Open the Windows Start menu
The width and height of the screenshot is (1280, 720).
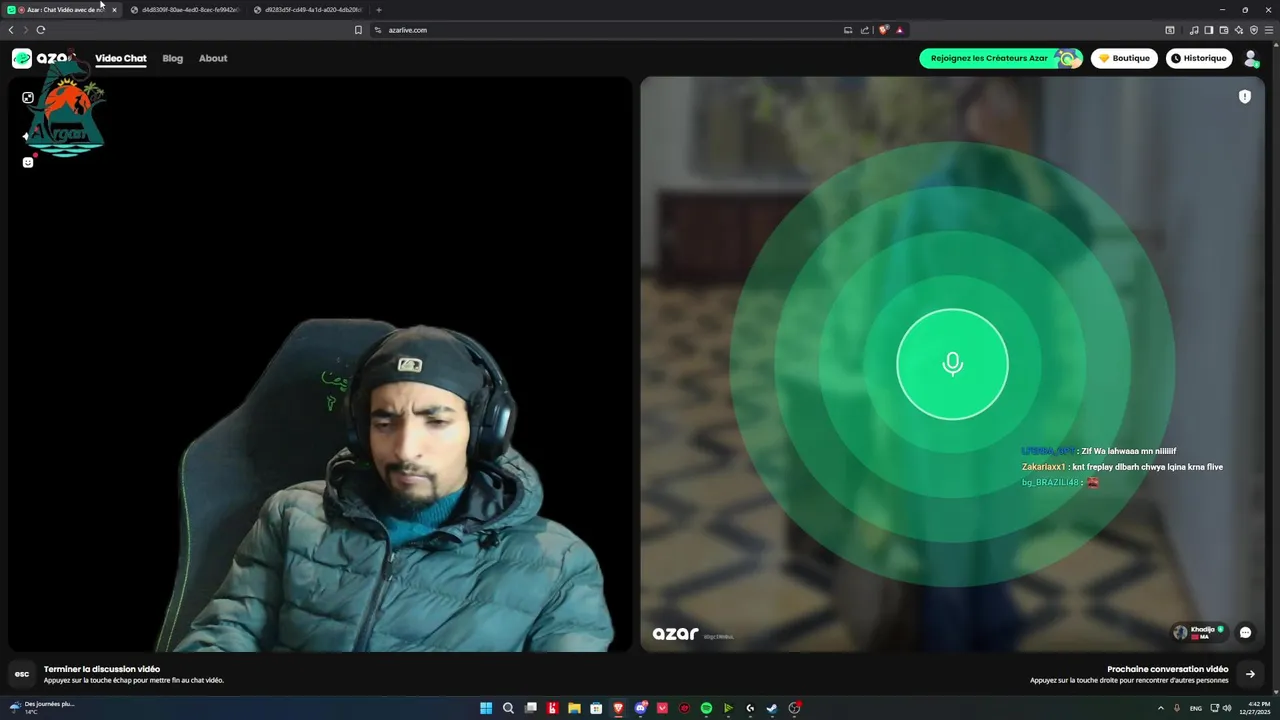pos(486,708)
